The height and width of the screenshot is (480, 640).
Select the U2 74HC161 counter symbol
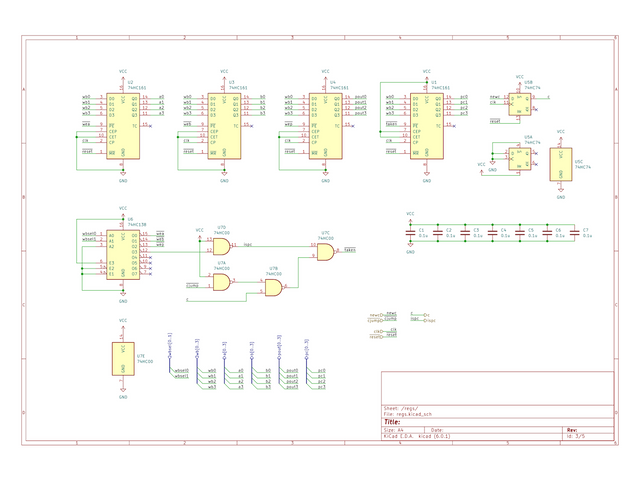123,126
